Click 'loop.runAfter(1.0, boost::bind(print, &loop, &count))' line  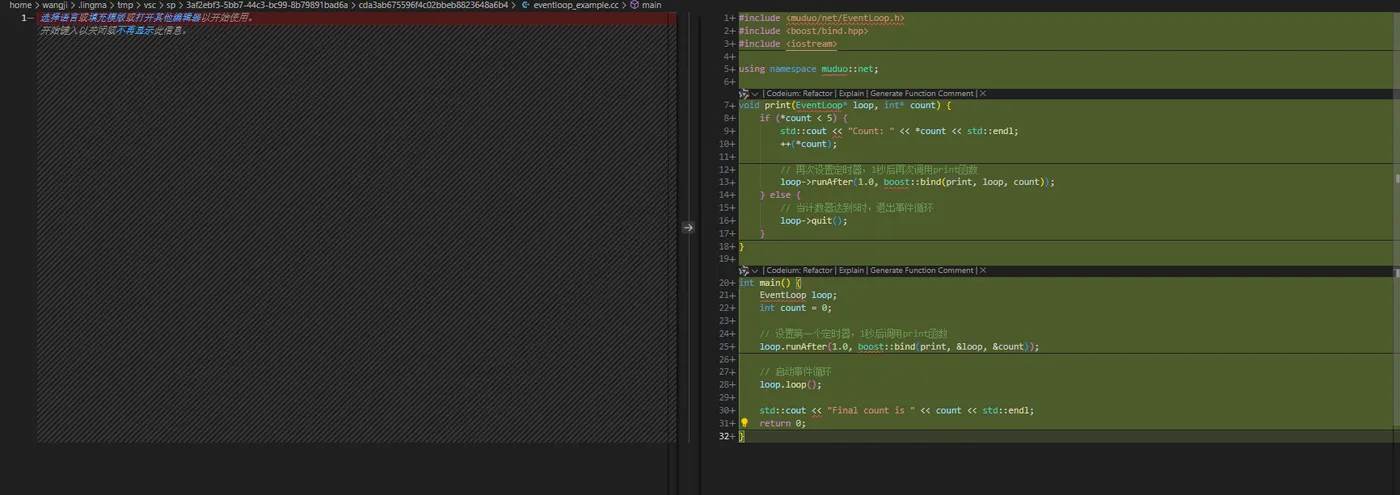[x=899, y=347]
